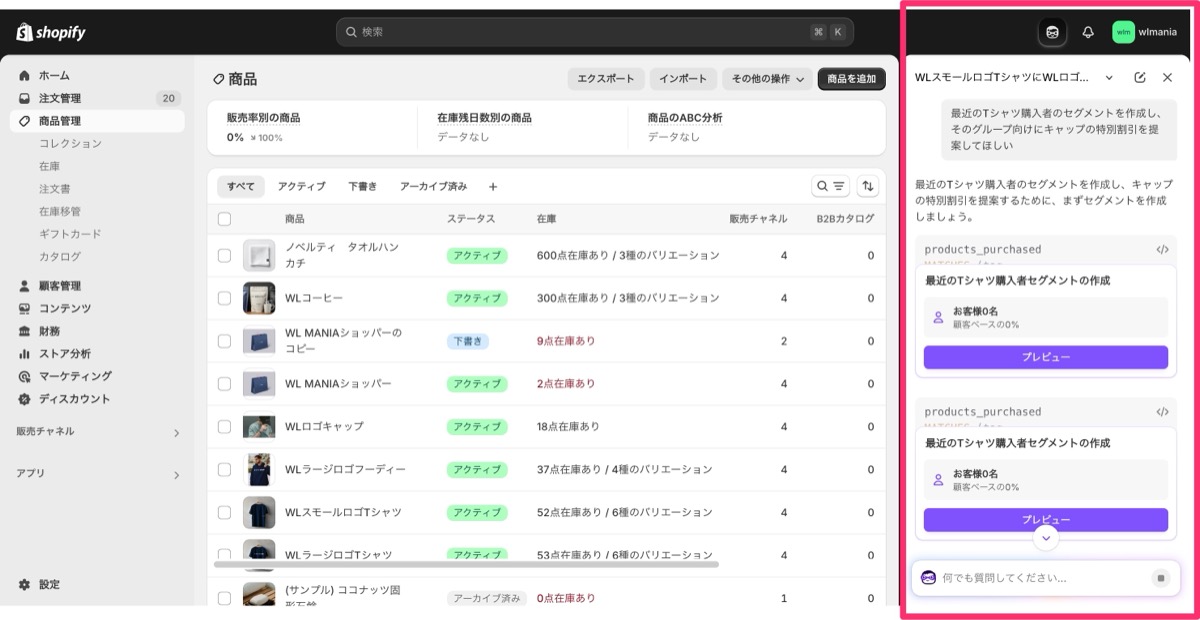Open the WLコーヒー product thumbnail

259,298
